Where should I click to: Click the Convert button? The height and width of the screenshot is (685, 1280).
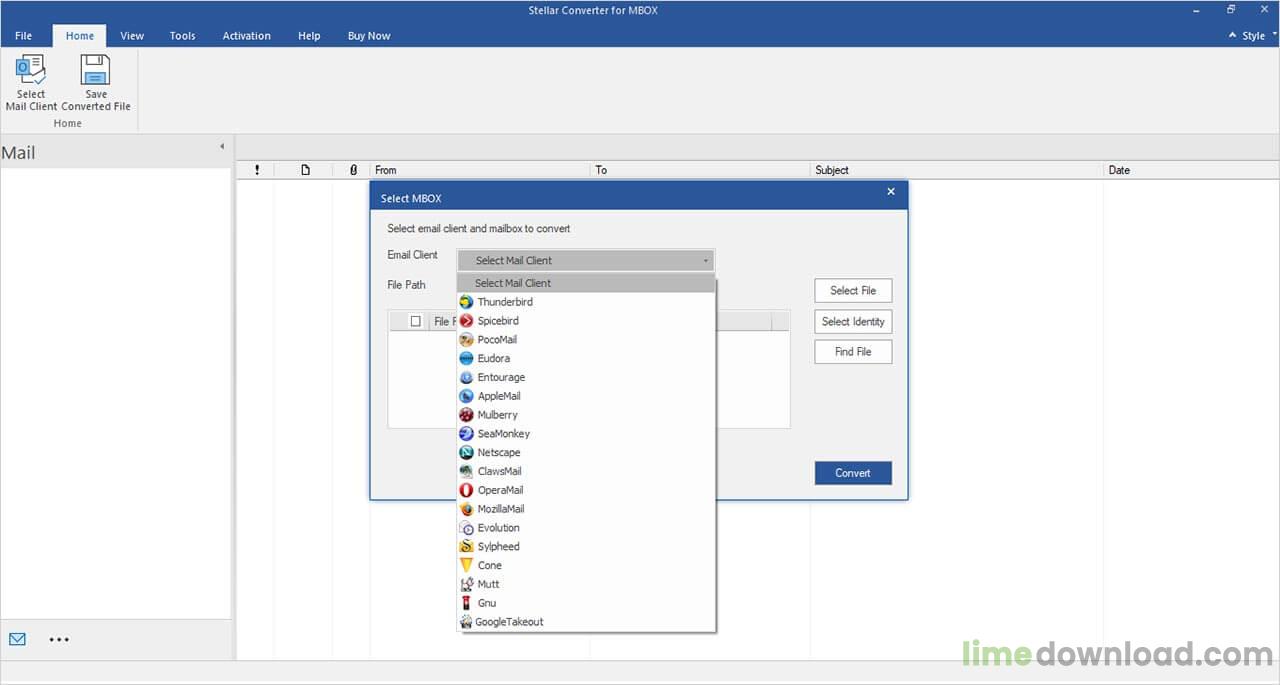tap(853, 473)
